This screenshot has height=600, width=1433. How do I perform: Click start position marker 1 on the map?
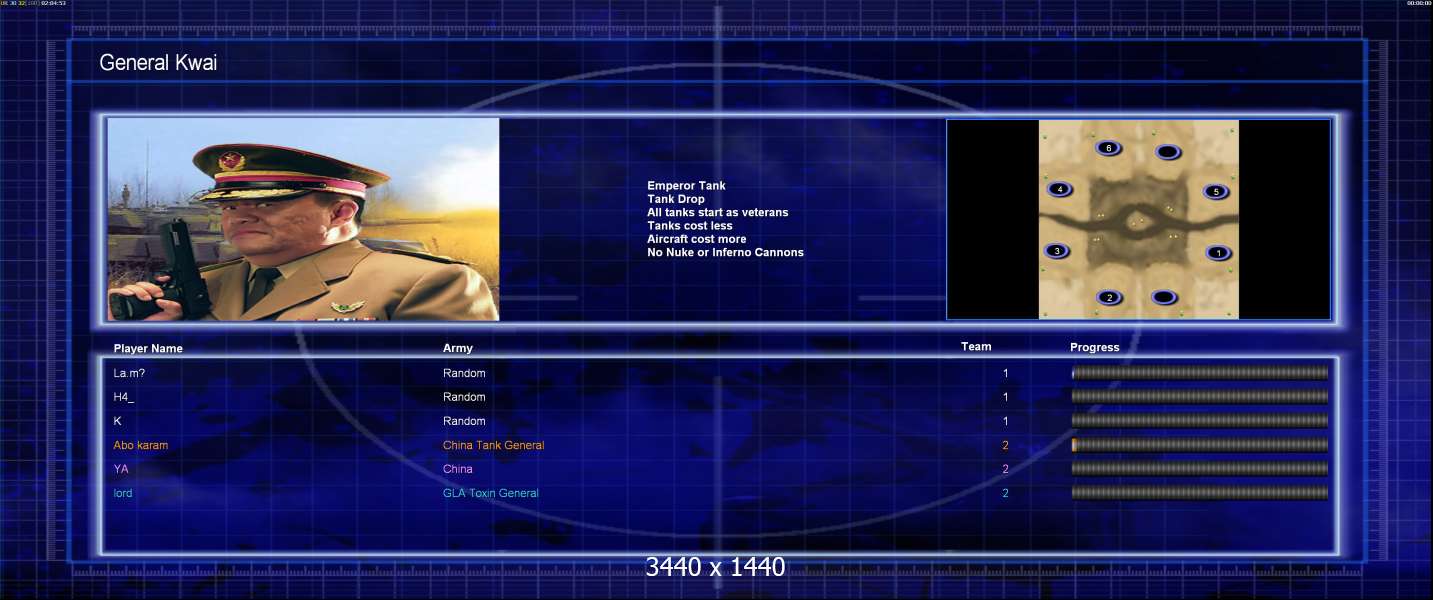tap(1217, 253)
